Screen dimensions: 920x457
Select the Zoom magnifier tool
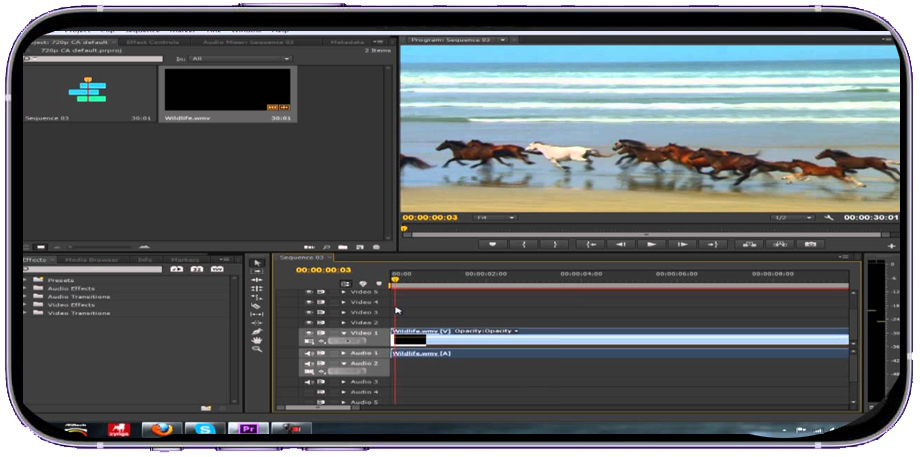pyautogui.click(x=256, y=349)
